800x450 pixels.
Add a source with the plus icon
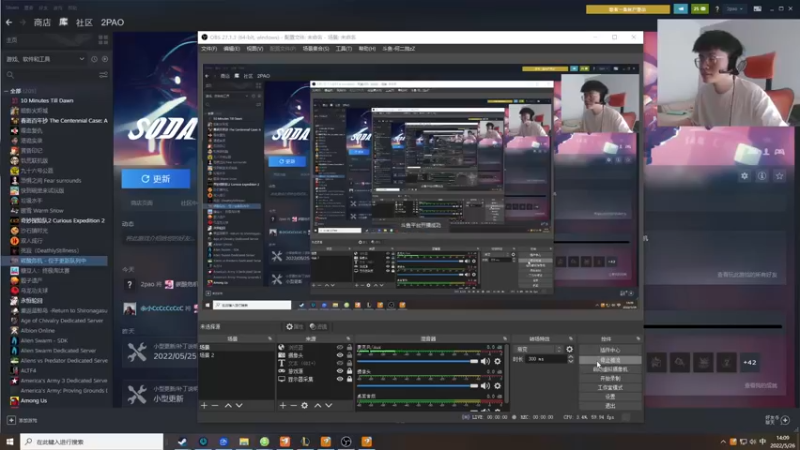[283, 406]
